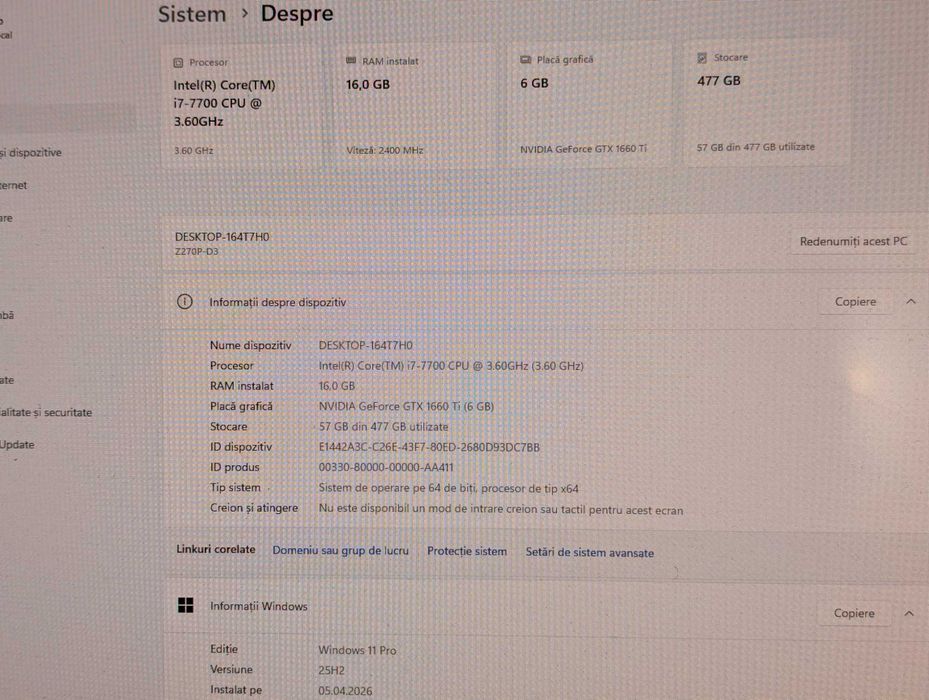Open Domeniu sau grup de lucru link

341,551
